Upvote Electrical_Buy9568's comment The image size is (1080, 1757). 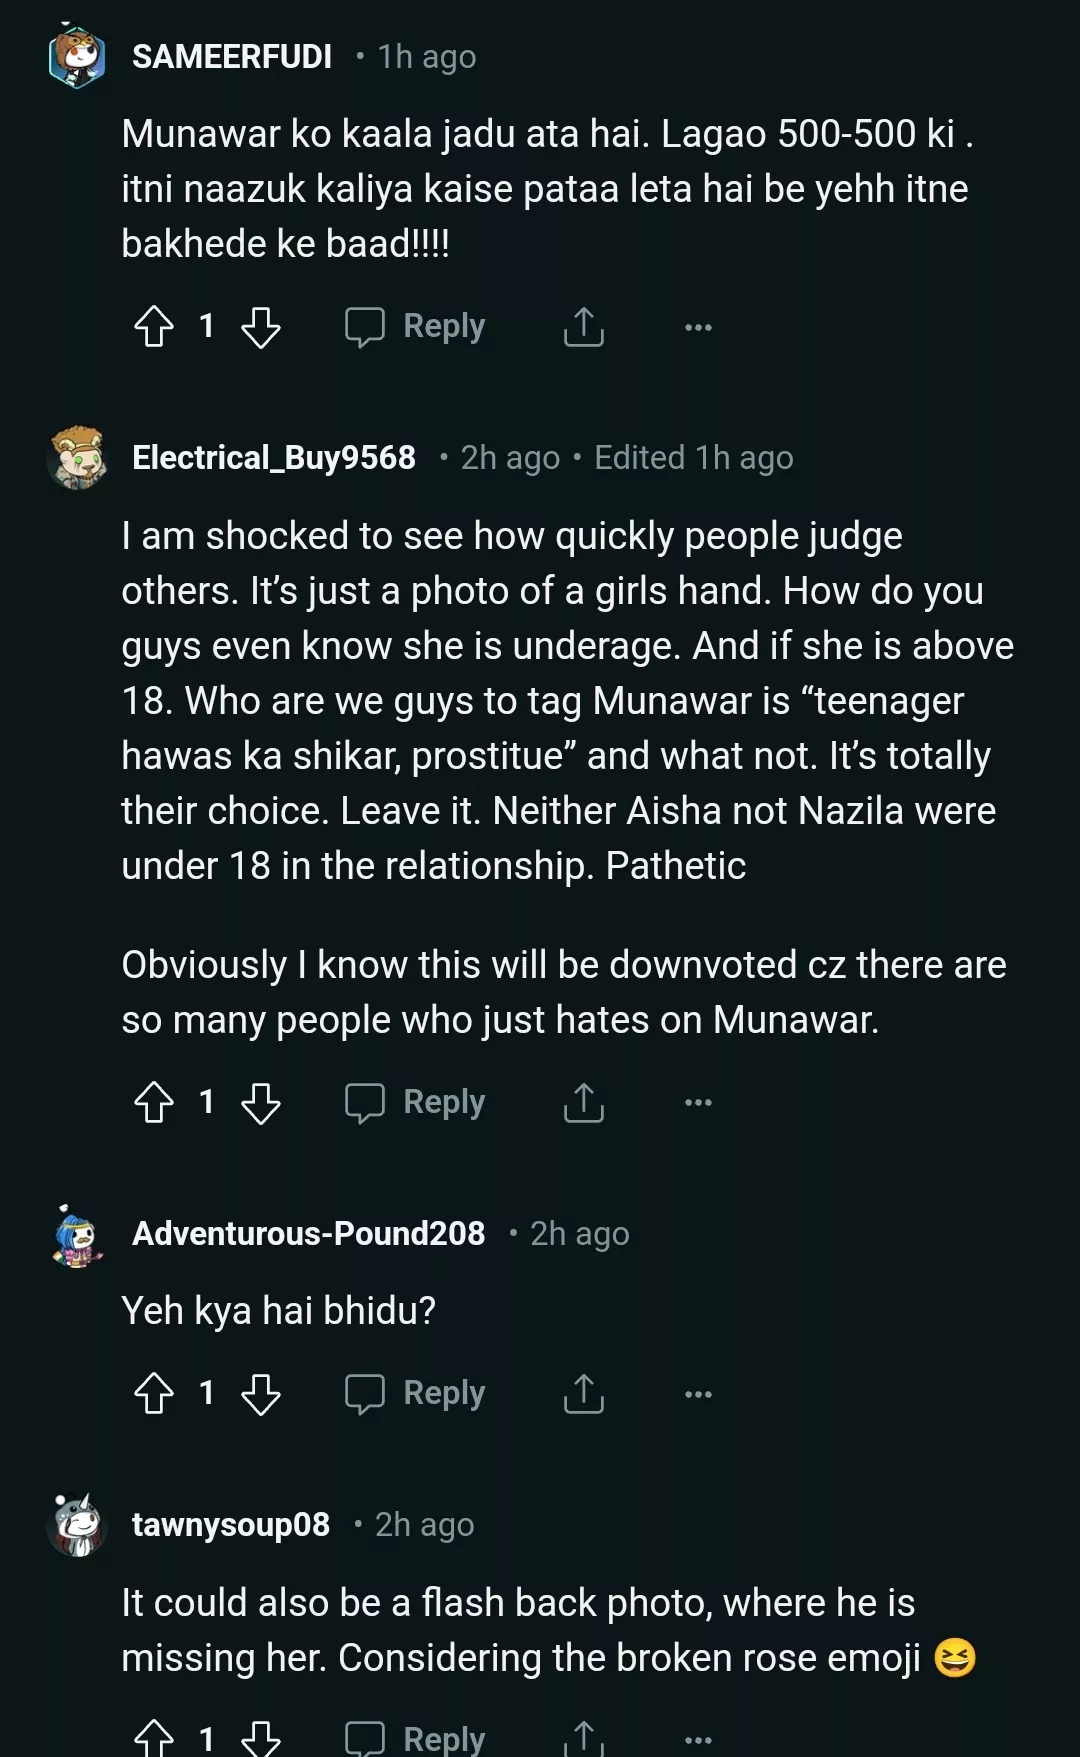pyautogui.click(x=154, y=1102)
